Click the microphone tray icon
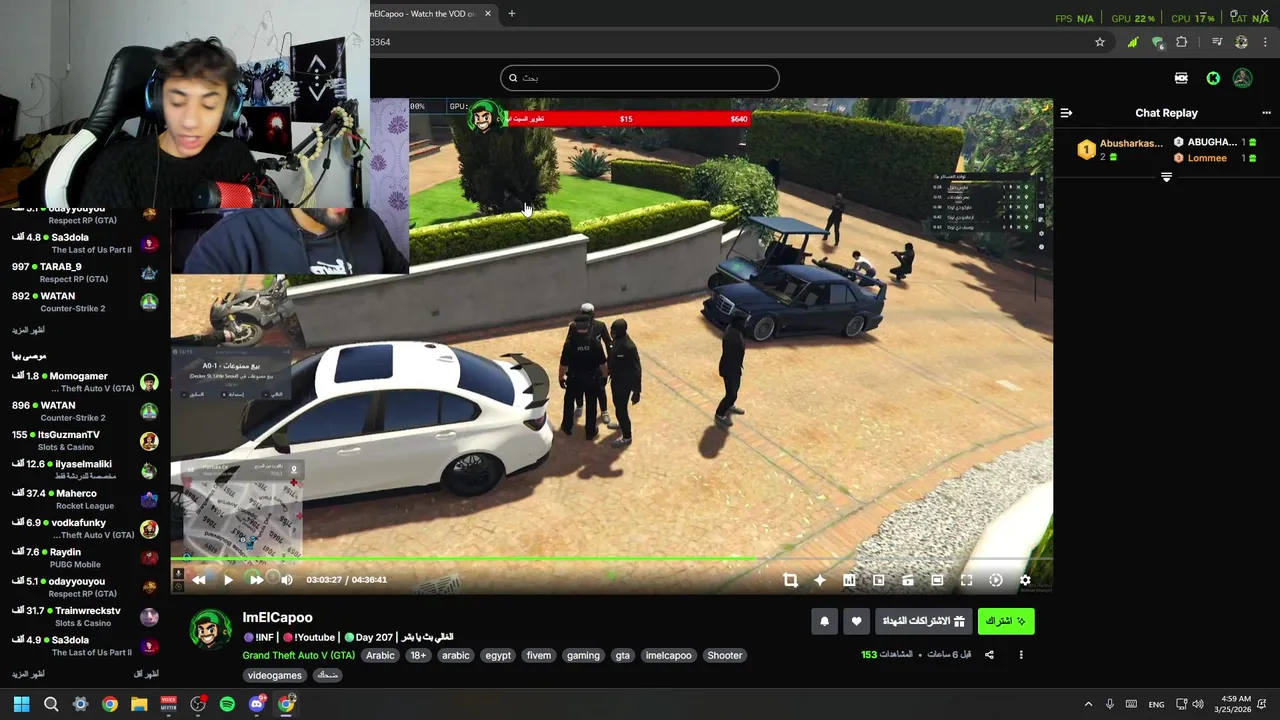 (1110, 704)
